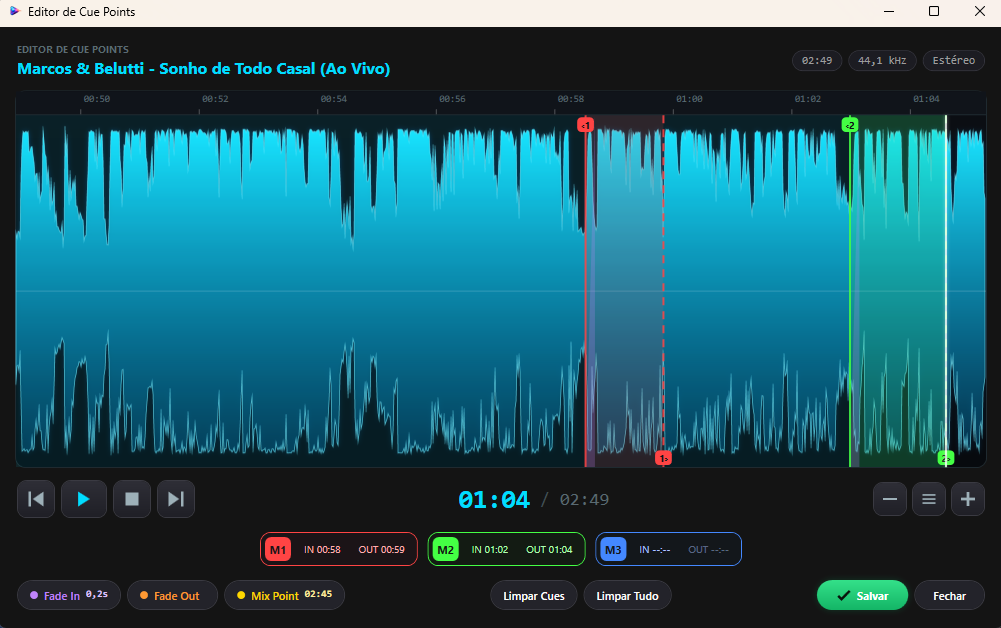The width and height of the screenshot is (1001, 628).
Task: Click the 00:56 mark on time ruler
Action: 452,99
